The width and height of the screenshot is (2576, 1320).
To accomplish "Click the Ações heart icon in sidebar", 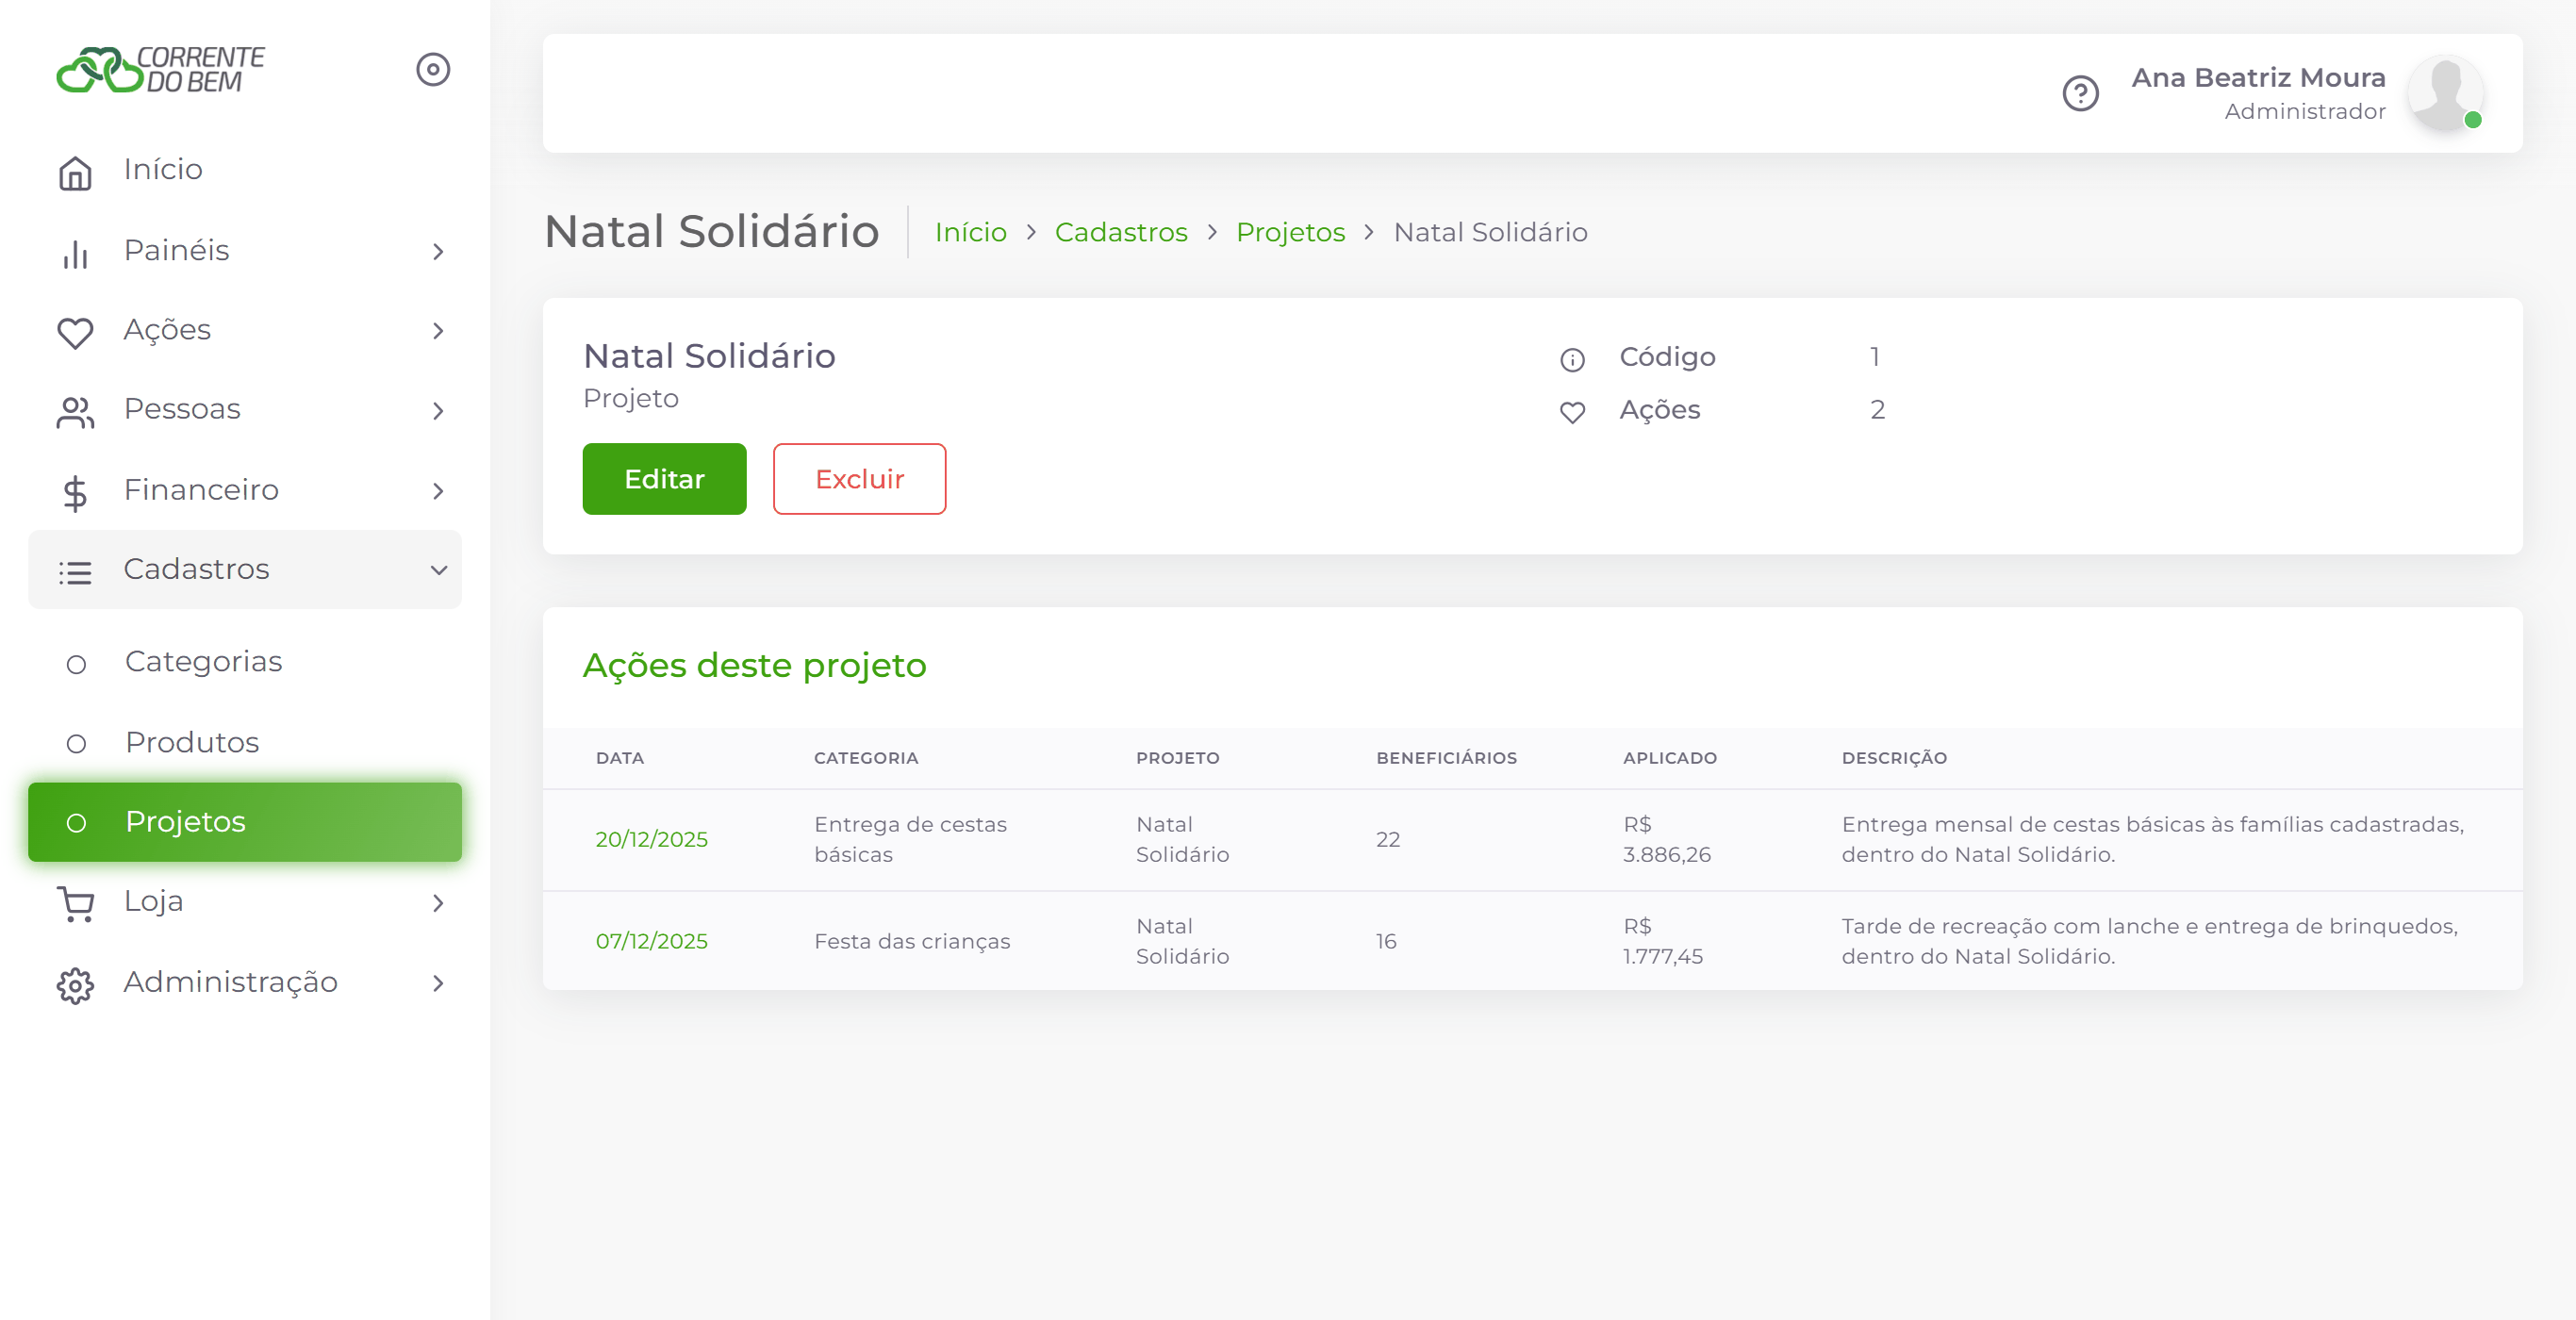I will tap(75, 333).
